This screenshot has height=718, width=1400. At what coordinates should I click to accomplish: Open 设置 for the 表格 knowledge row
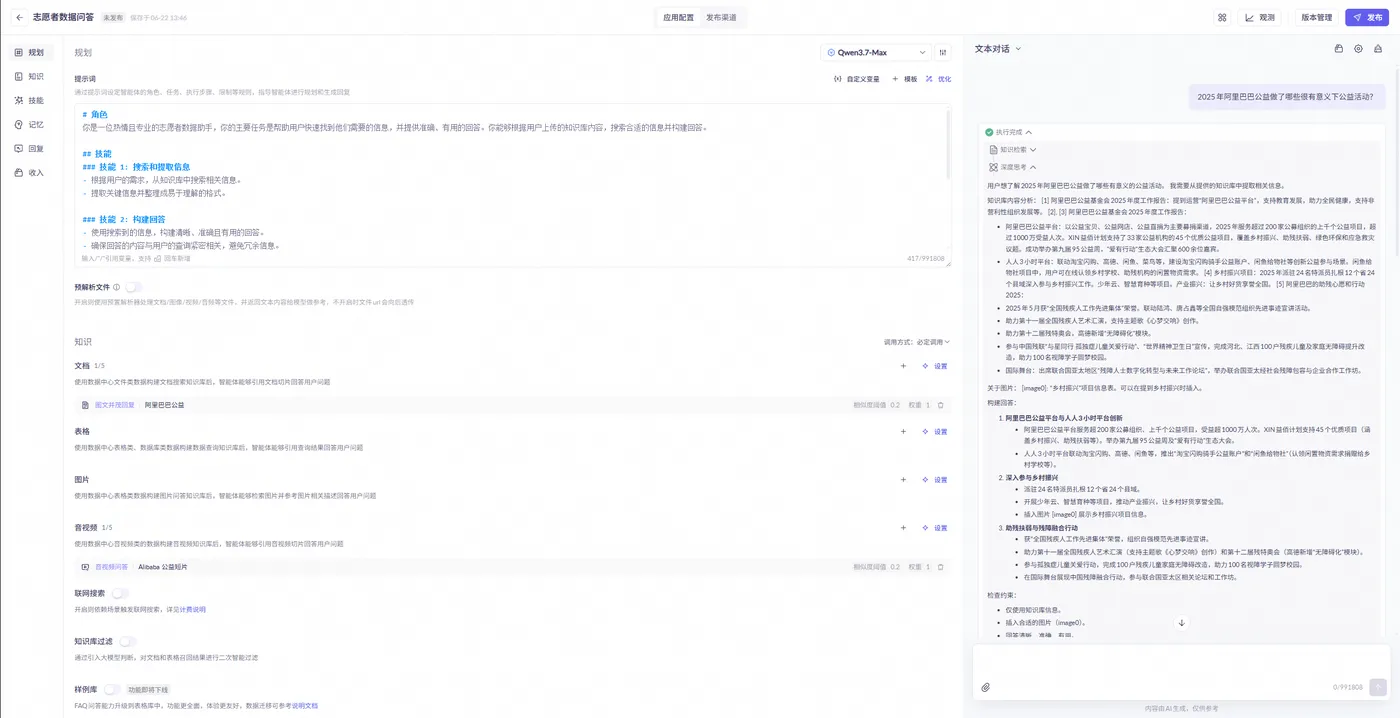tap(935, 431)
